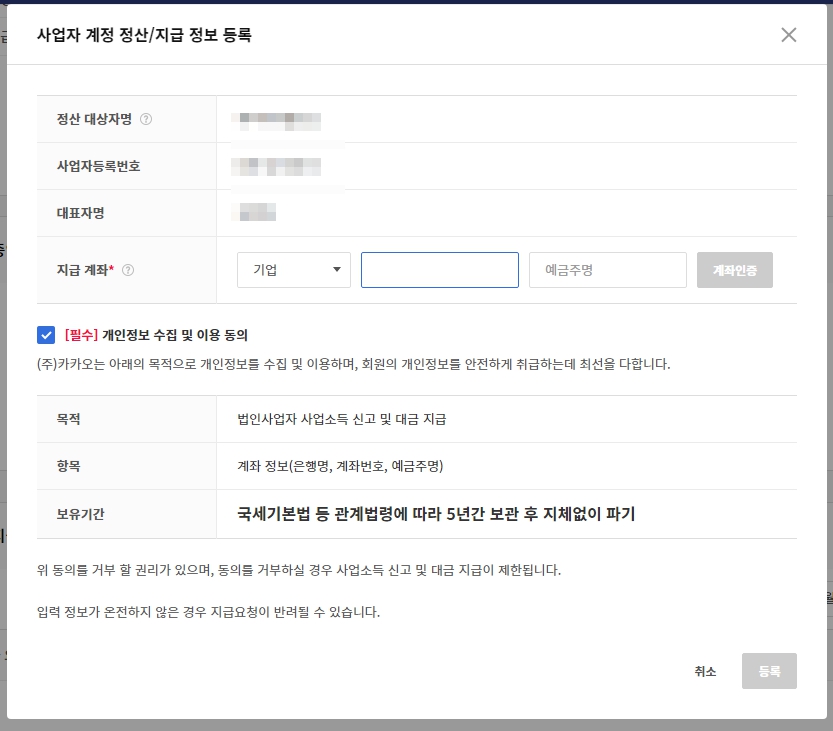Click the masked 정산 대상자명 value

(x=277, y=118)
